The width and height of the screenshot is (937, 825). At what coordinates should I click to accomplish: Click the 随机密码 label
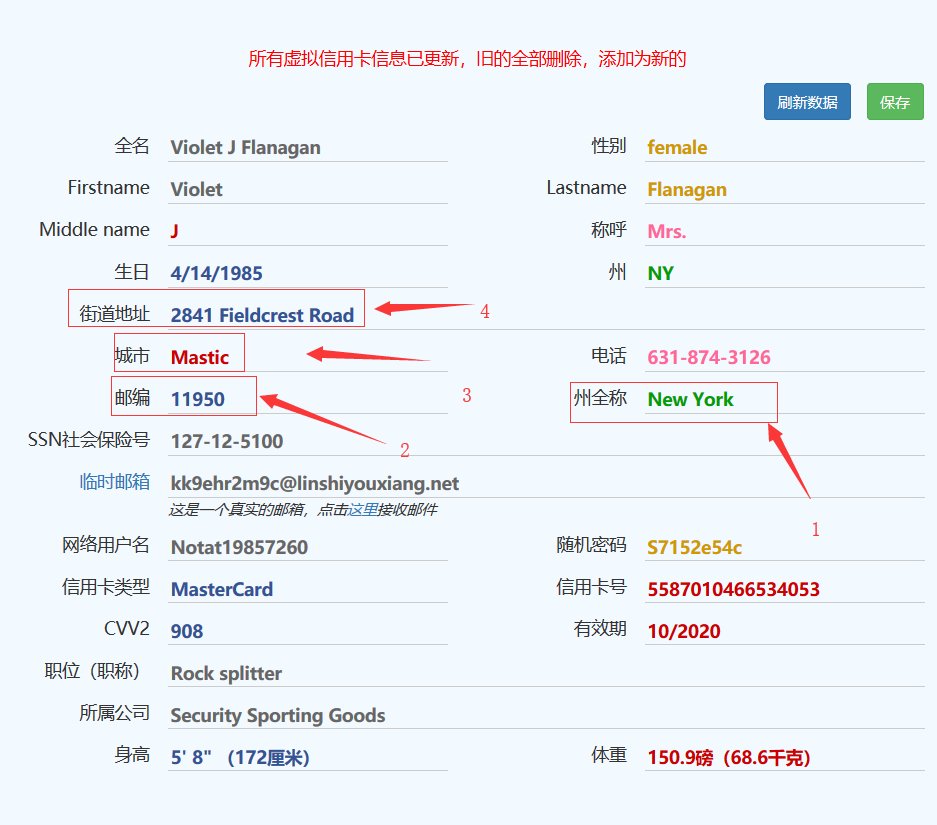pos(592,545)
